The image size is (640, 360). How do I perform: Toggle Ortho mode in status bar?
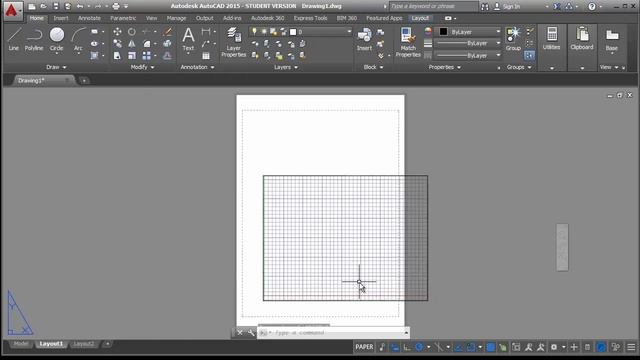(407, 347)
